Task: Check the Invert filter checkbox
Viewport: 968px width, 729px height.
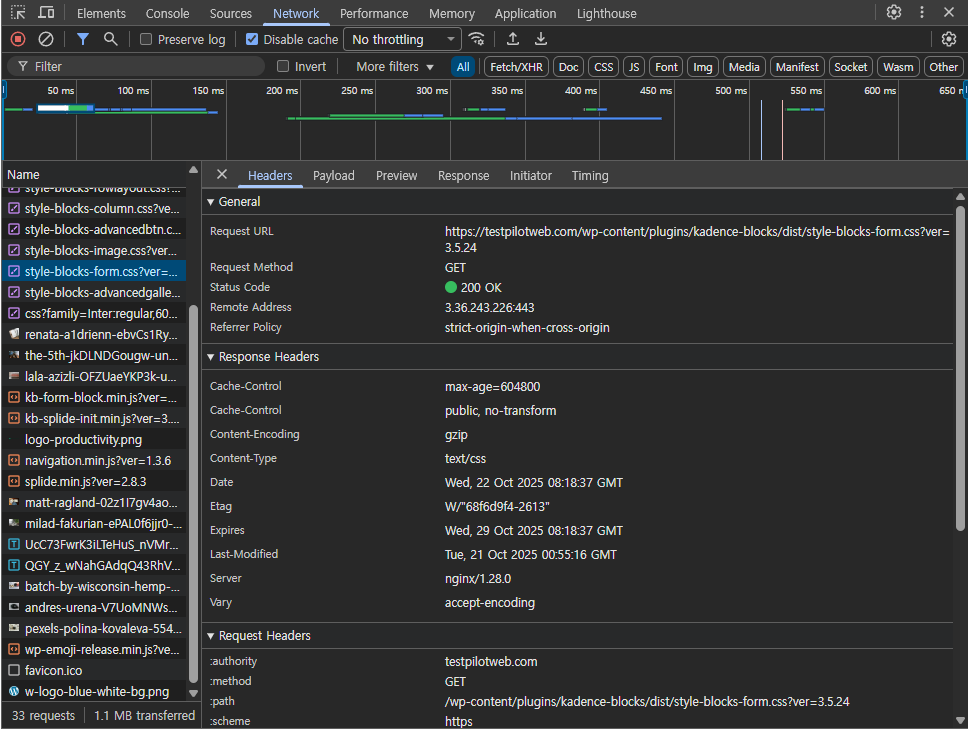Action: point(283,67)
